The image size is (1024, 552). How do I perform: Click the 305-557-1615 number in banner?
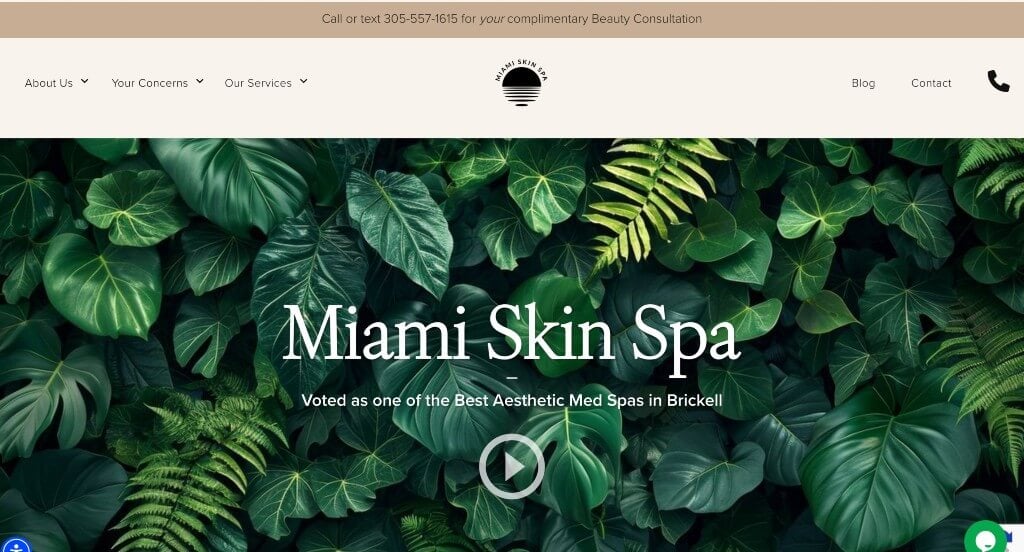421,19
